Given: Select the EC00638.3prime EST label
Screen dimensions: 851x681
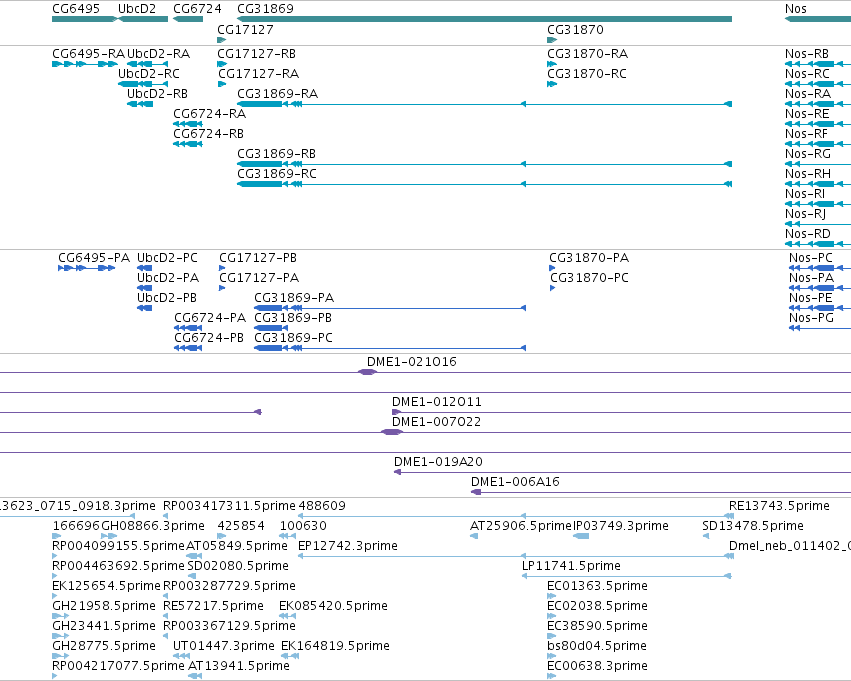Looking at the screenshot, I should [x=597, y=666].
